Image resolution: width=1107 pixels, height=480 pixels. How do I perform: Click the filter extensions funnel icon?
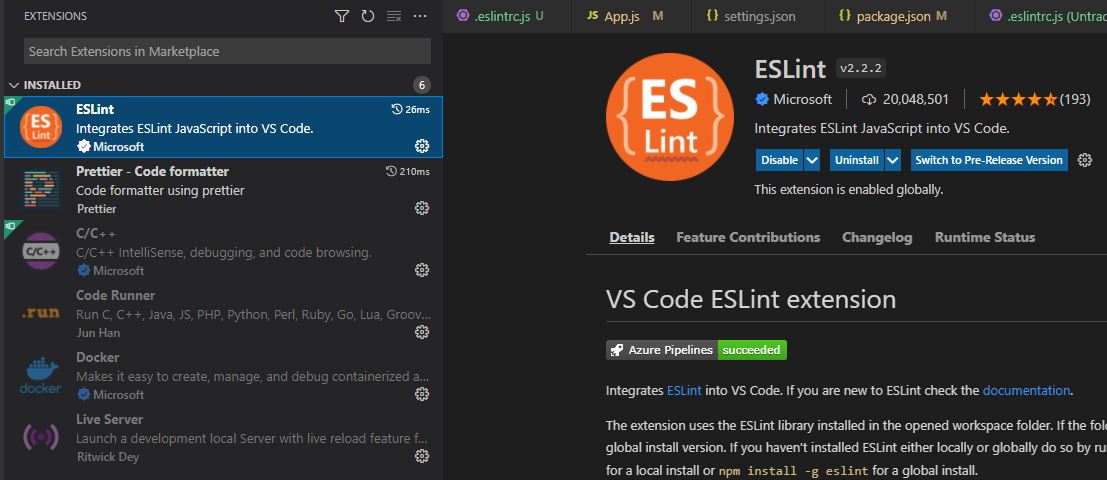click(x=342, y=16)
